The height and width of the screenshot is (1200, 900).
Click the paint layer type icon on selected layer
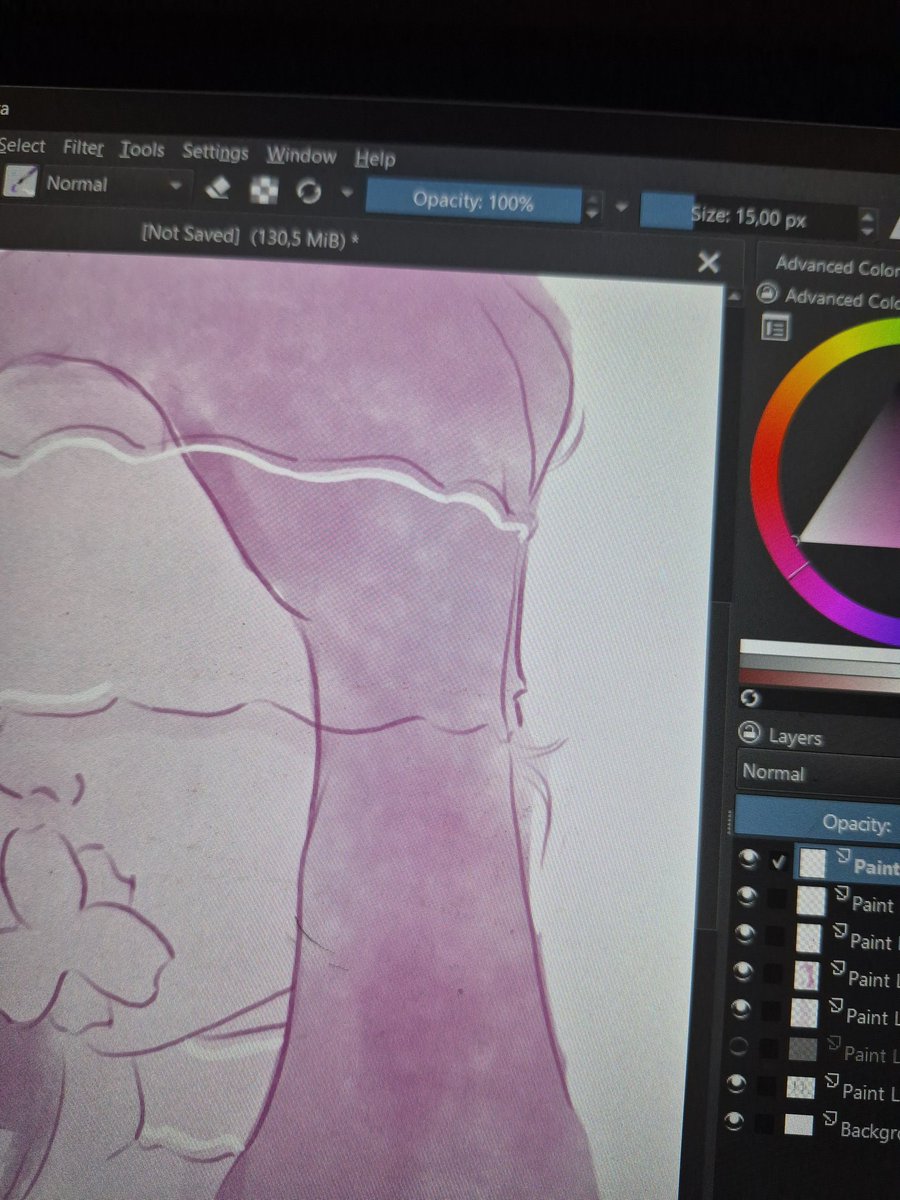[x=842, y=856]
